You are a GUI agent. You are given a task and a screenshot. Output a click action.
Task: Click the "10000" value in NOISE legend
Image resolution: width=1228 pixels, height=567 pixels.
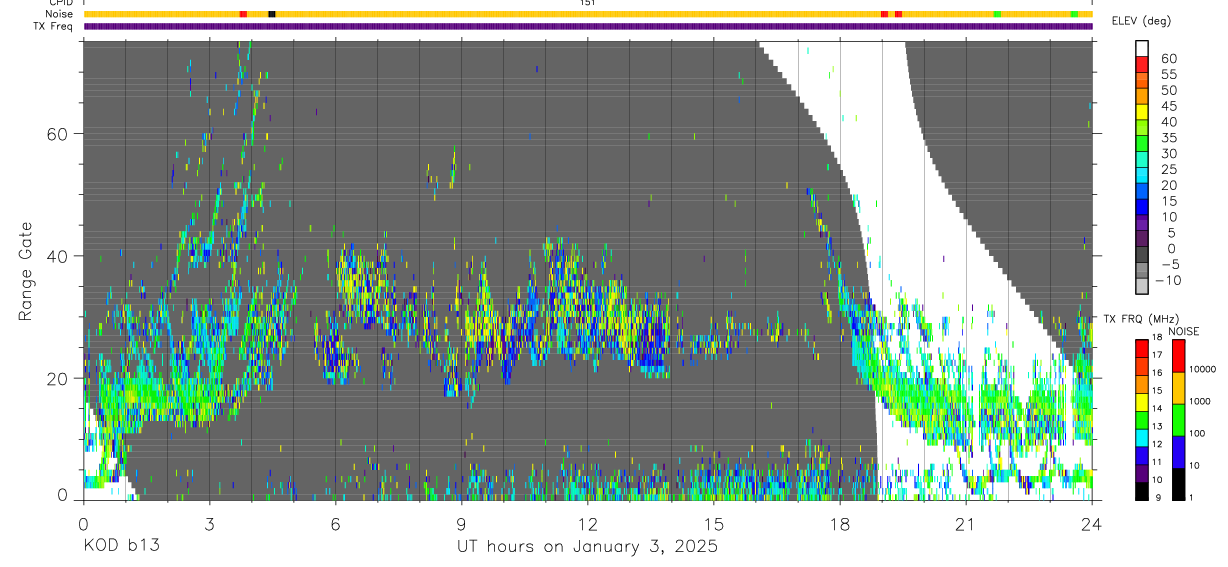click(1202, 369)
